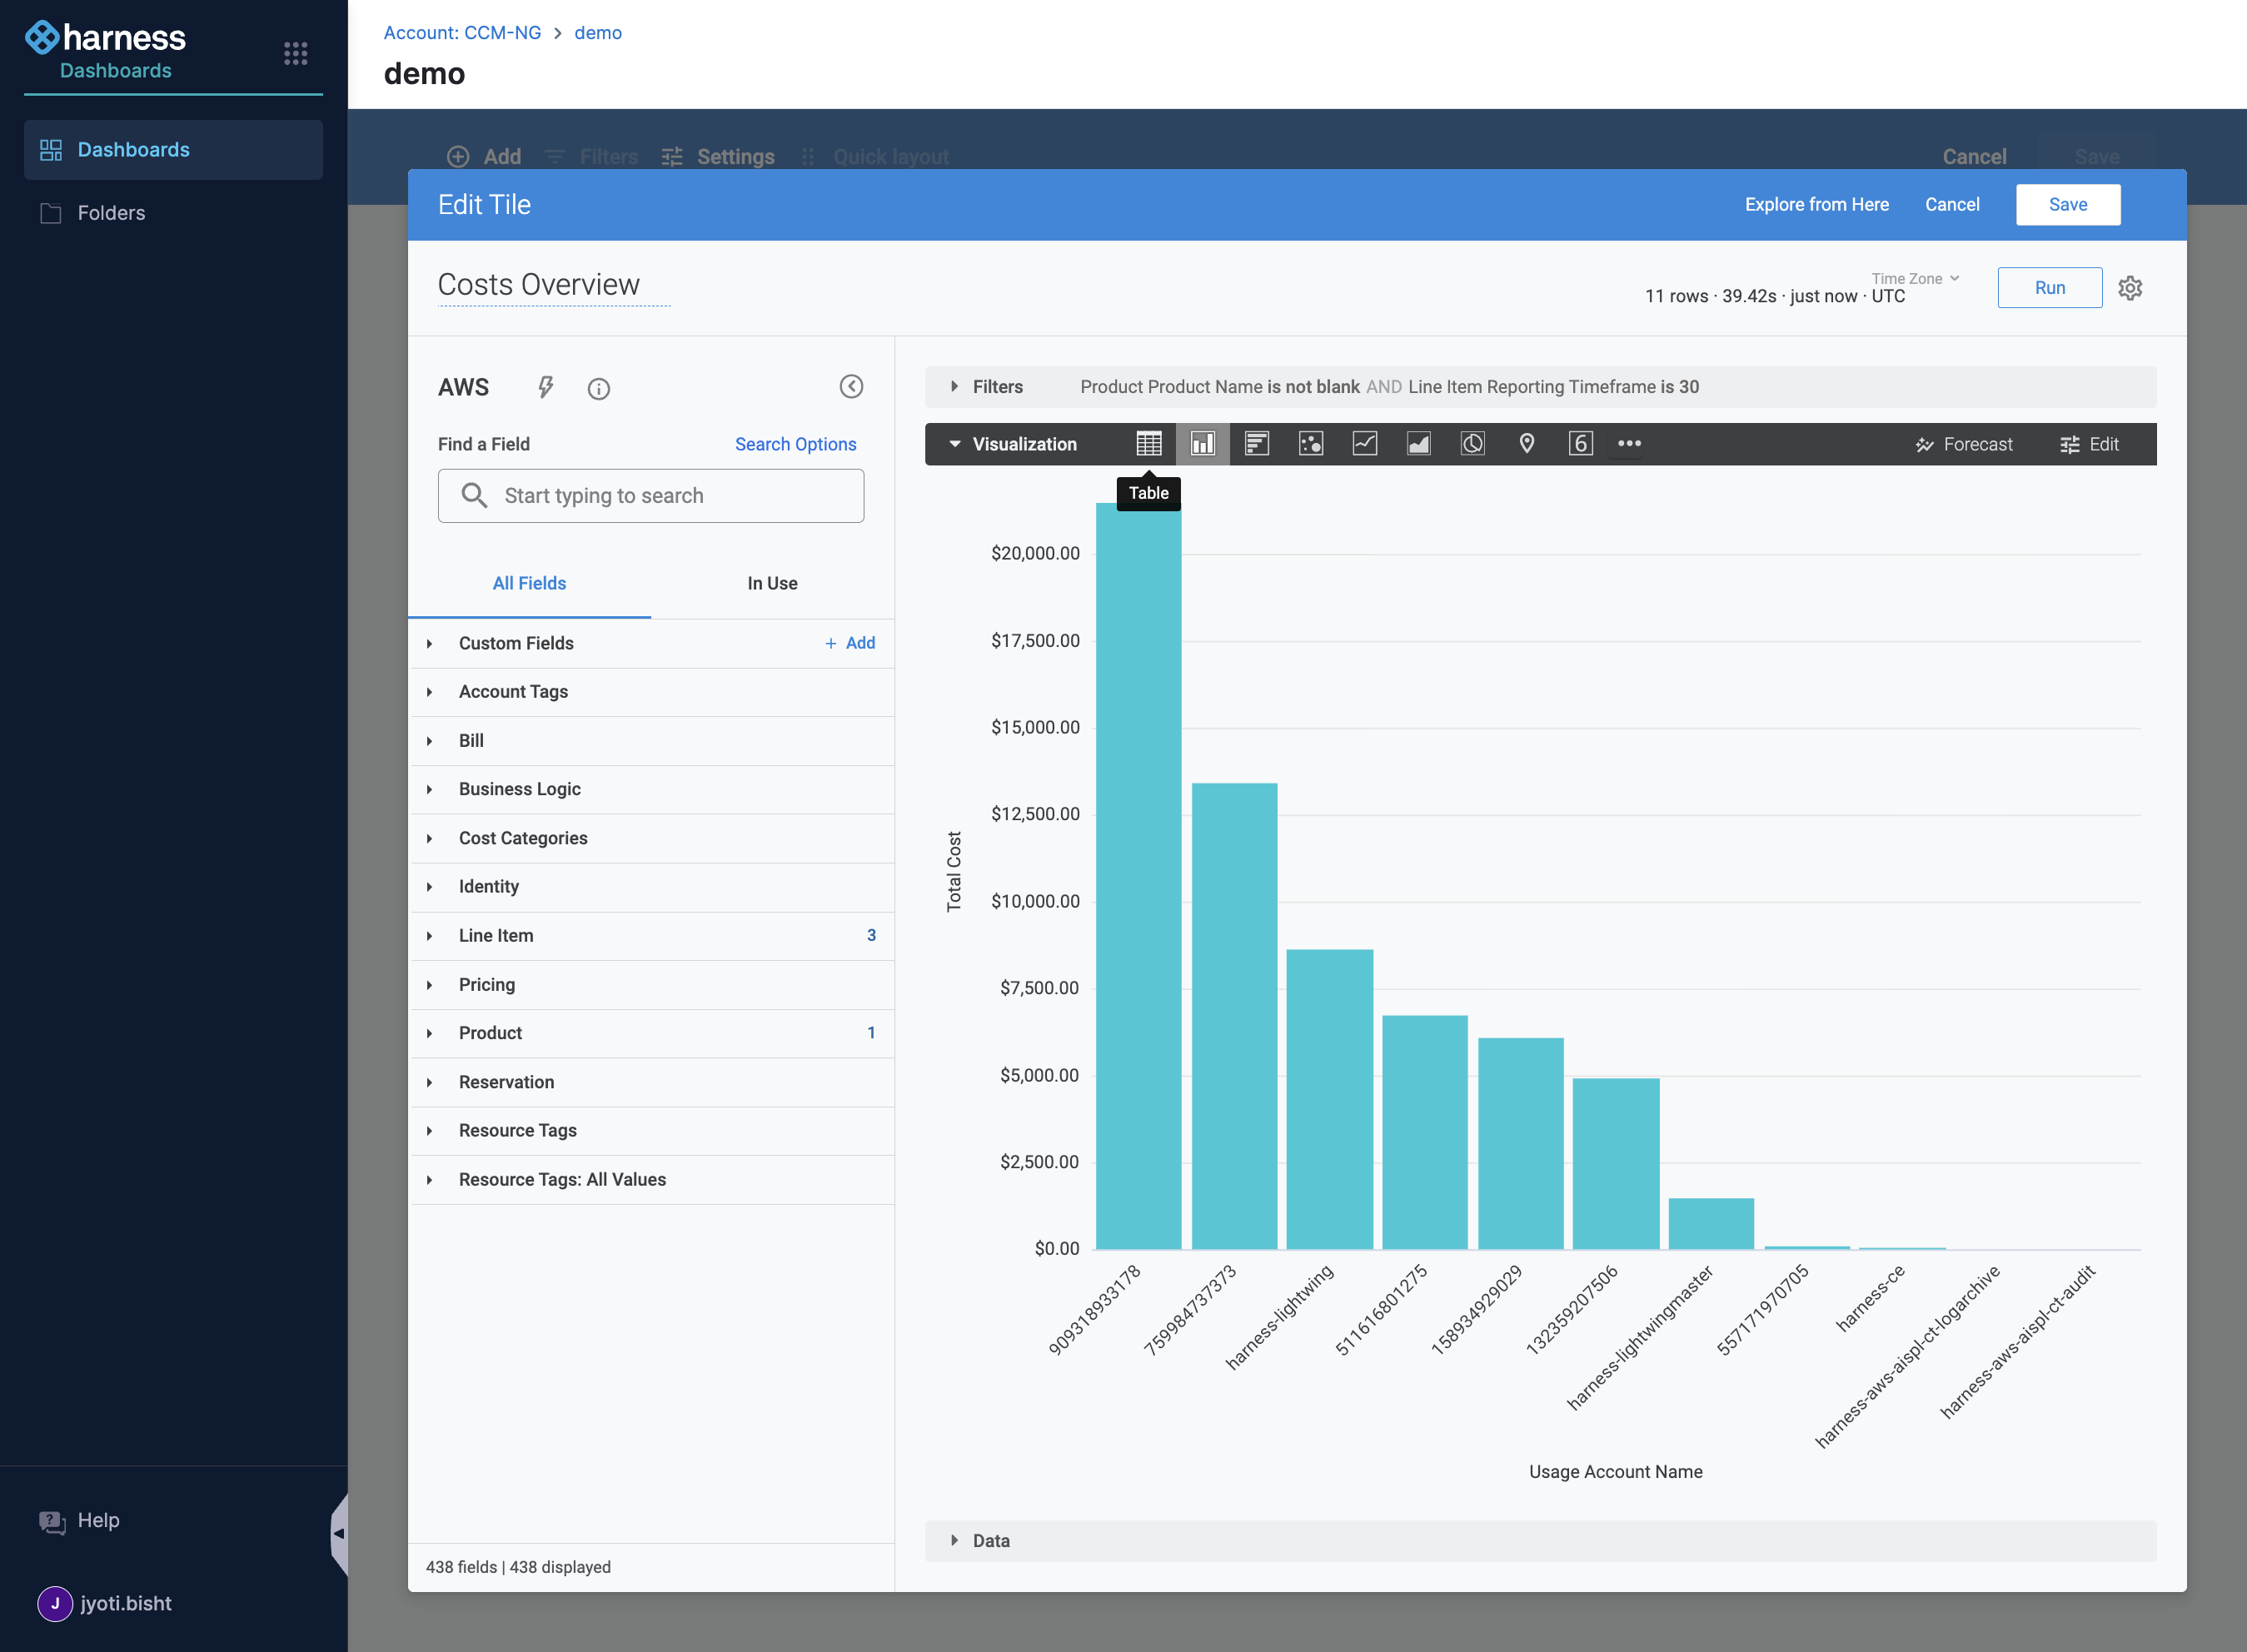Open the Time Zone dropdown
The width and height of the screenshot is (2247, 1652).
coord(1915,279)
